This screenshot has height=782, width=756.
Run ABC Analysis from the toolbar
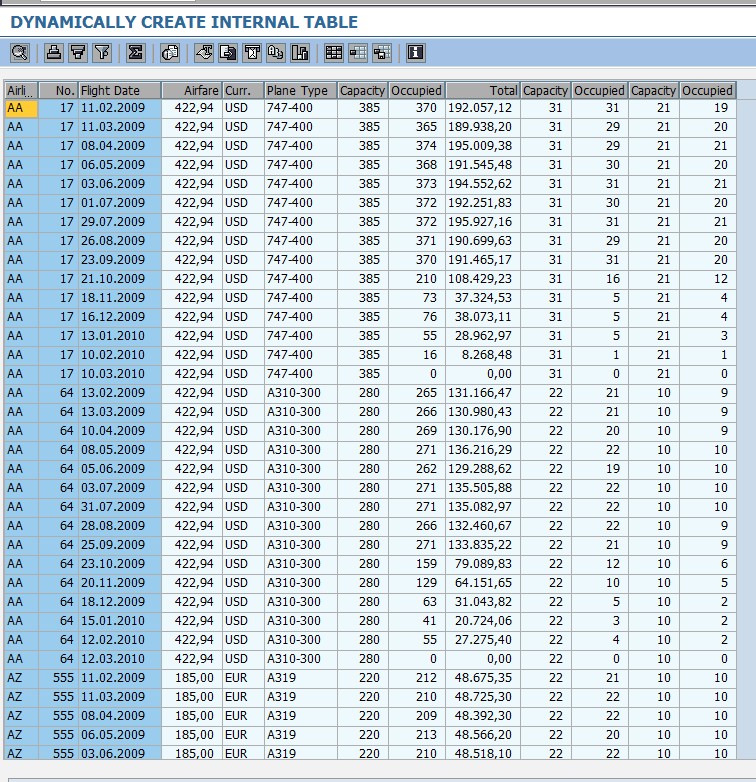tap(276, 52)
